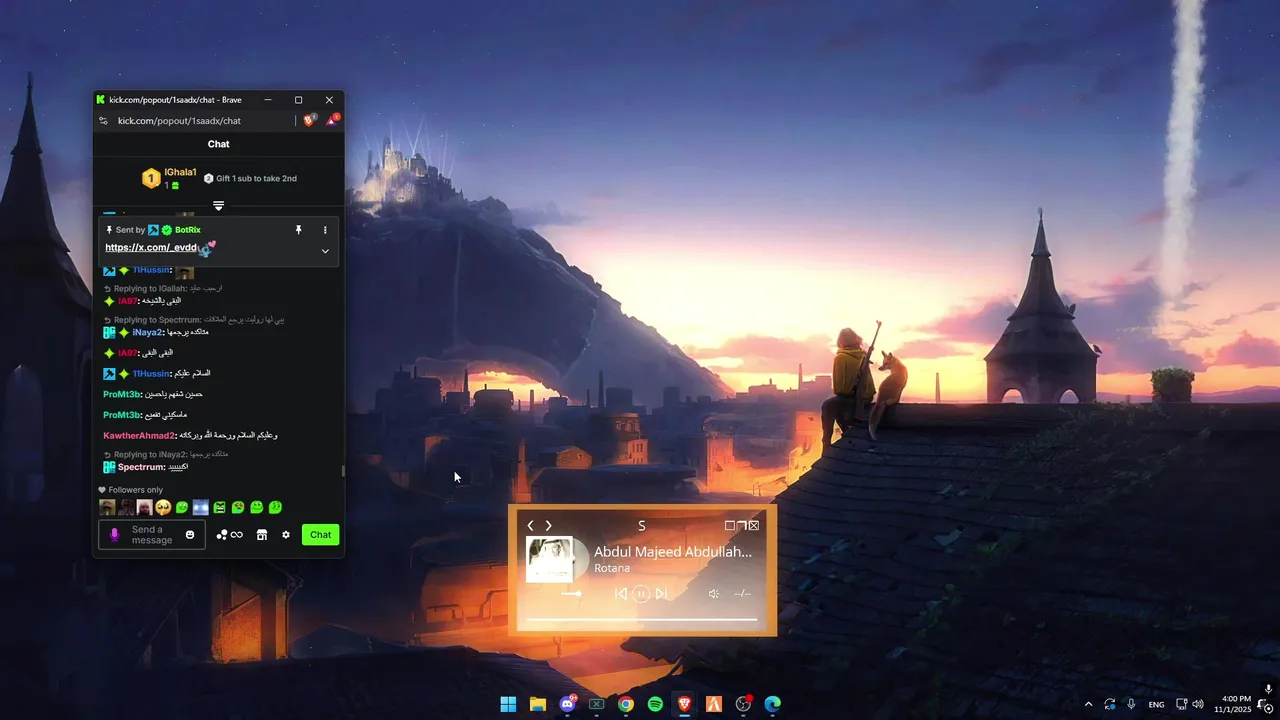
Task: Open OBS Studio from taskbar
Action: tap(743, 704)
